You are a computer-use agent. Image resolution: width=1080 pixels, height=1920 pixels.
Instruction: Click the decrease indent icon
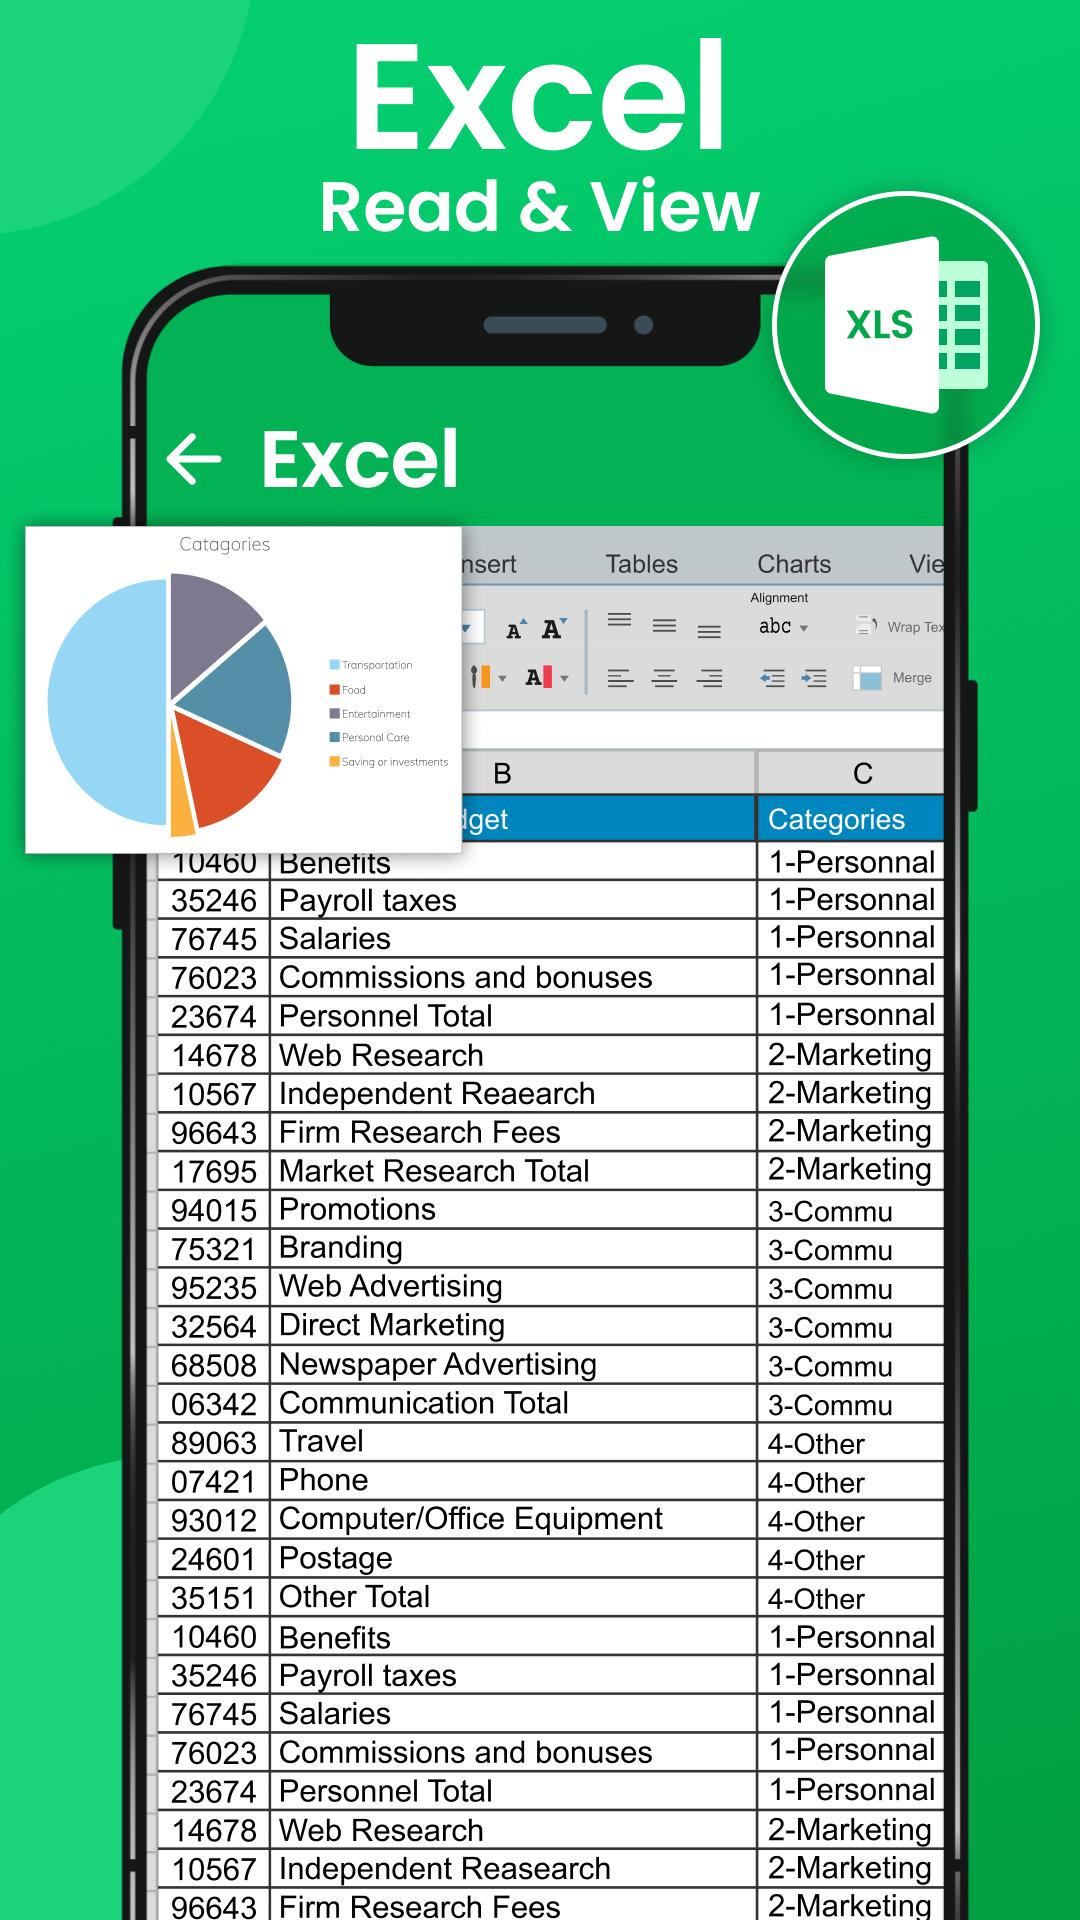pyautogui.click(x=772, y=678)
